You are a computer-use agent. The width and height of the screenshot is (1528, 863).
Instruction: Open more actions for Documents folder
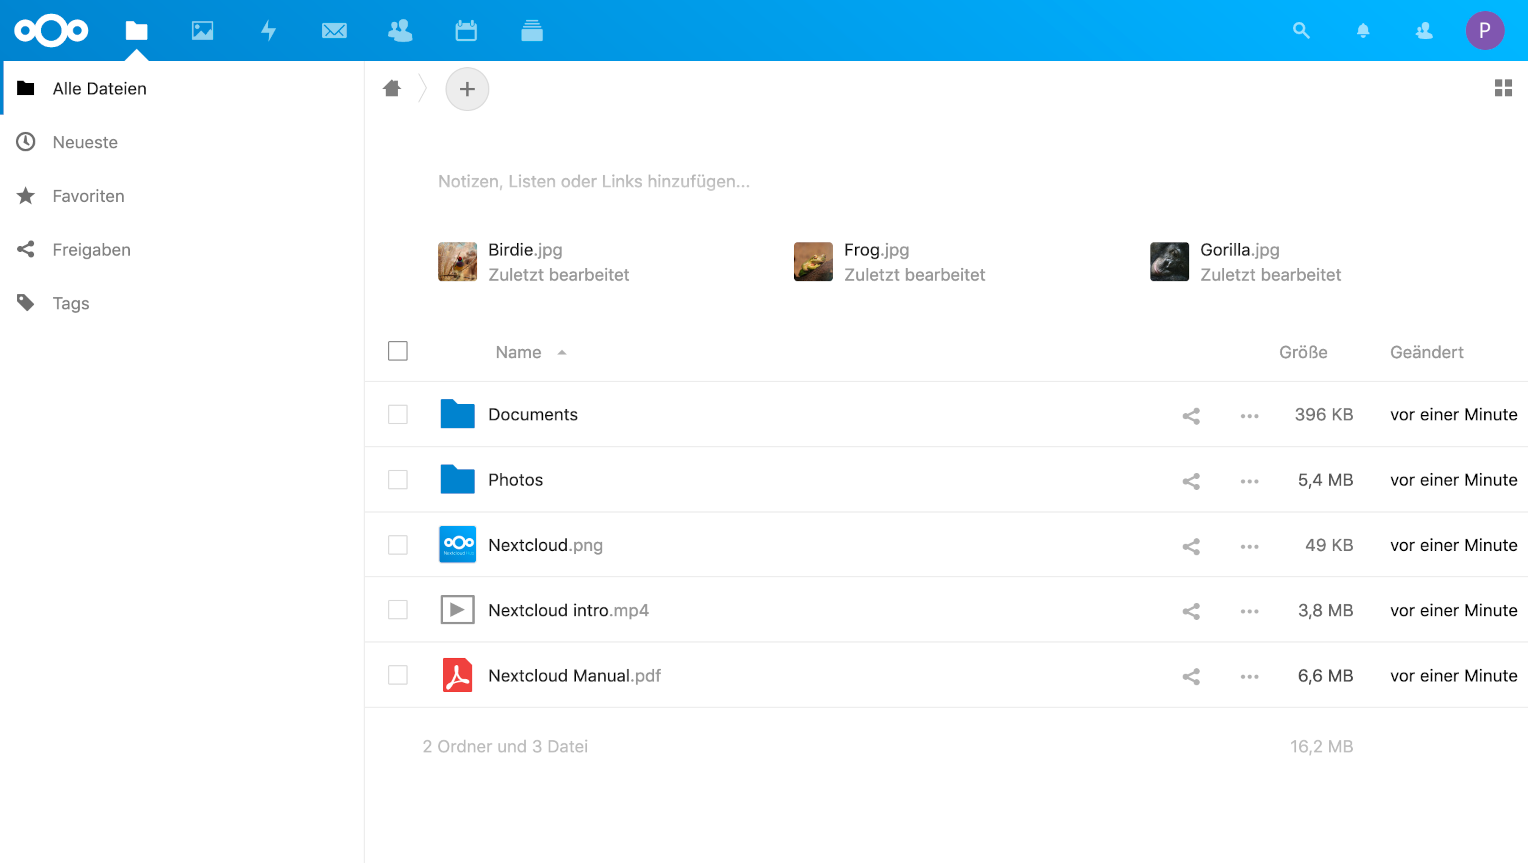(x=1250, y=415)
